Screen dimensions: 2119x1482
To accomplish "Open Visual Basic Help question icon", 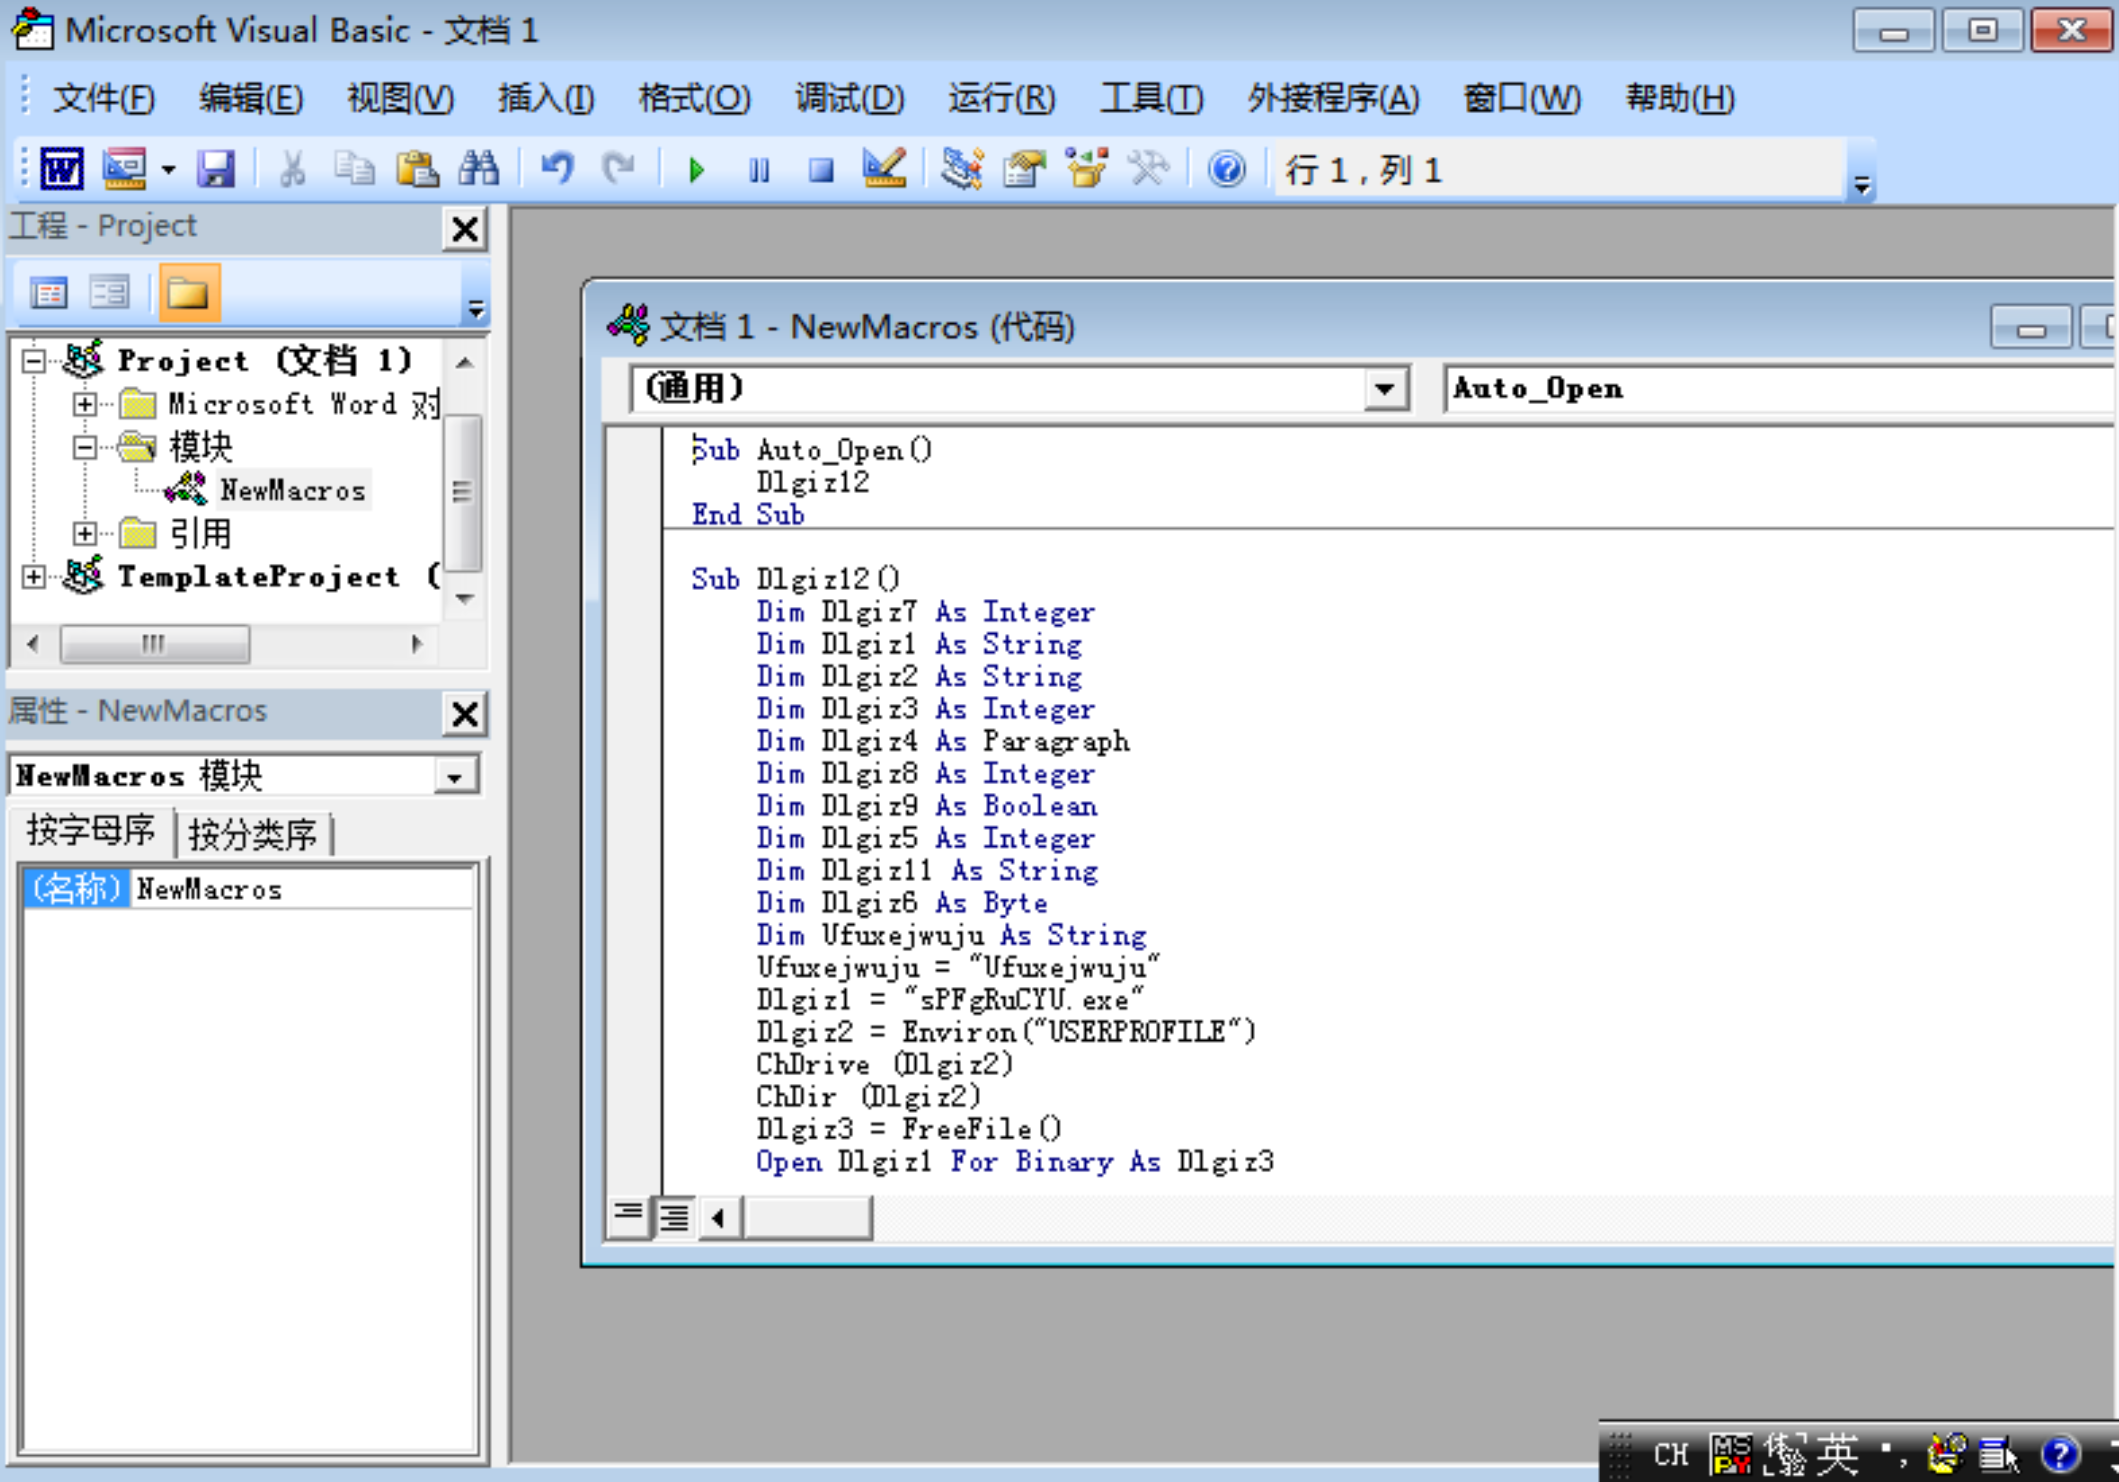I will pyautogui.click(x=1227, y=169).
